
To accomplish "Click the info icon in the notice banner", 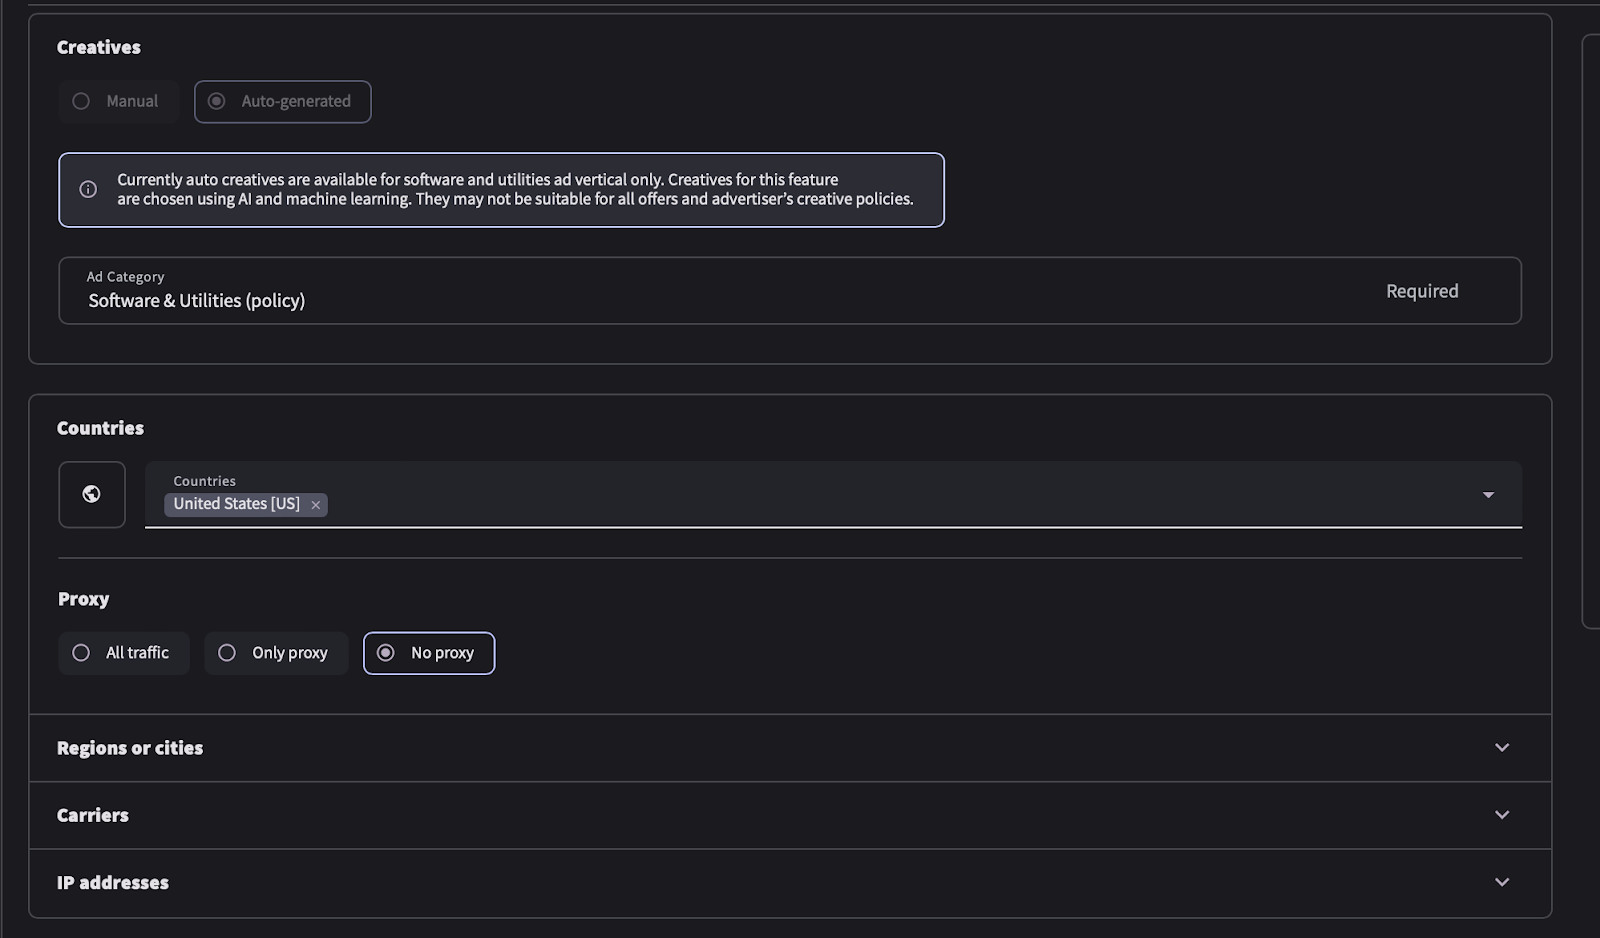I will pyautogui.click(x=88, y=189).
